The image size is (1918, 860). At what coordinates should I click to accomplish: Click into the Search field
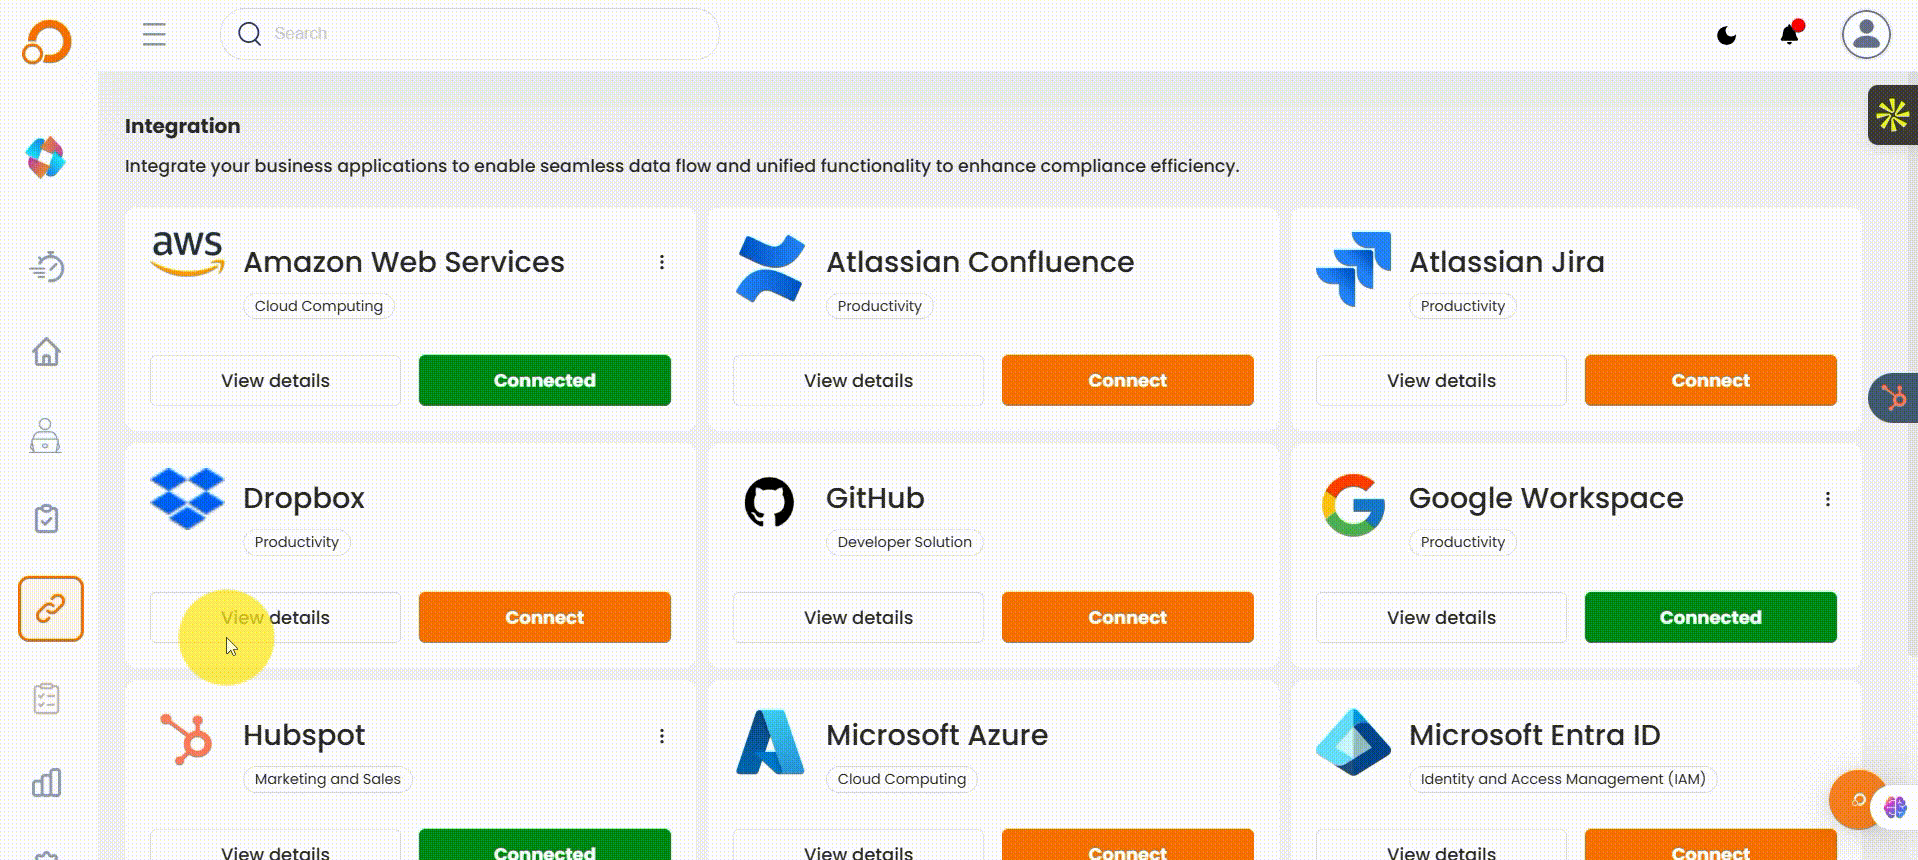coord(470,34)
